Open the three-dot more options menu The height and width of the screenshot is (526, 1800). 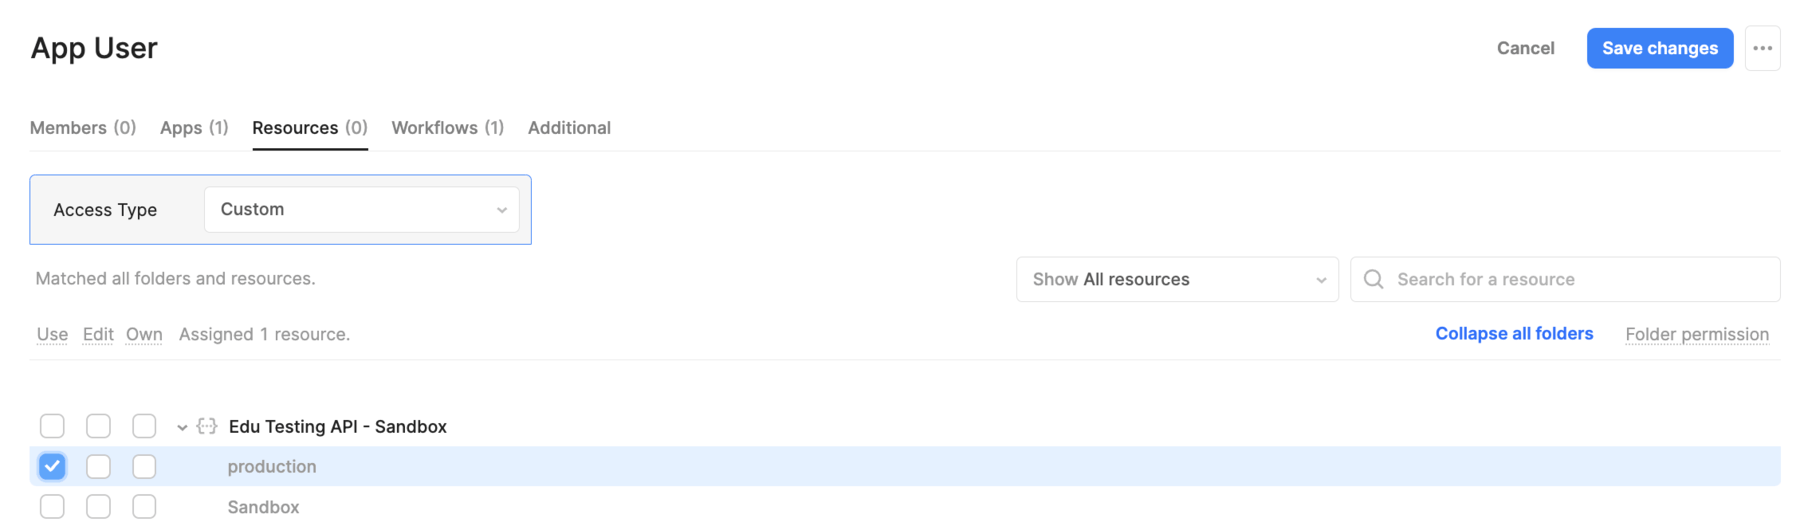(x=1762, y=48)
